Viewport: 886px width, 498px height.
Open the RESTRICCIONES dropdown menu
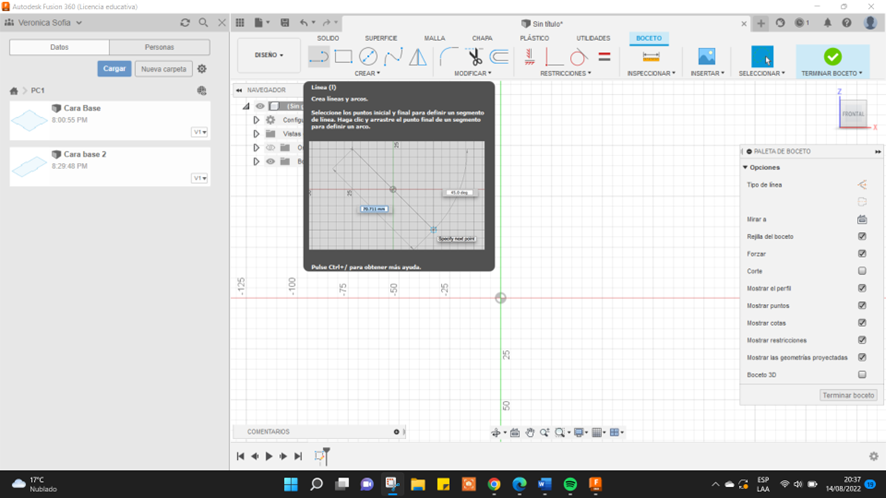(x=566, y=73)
